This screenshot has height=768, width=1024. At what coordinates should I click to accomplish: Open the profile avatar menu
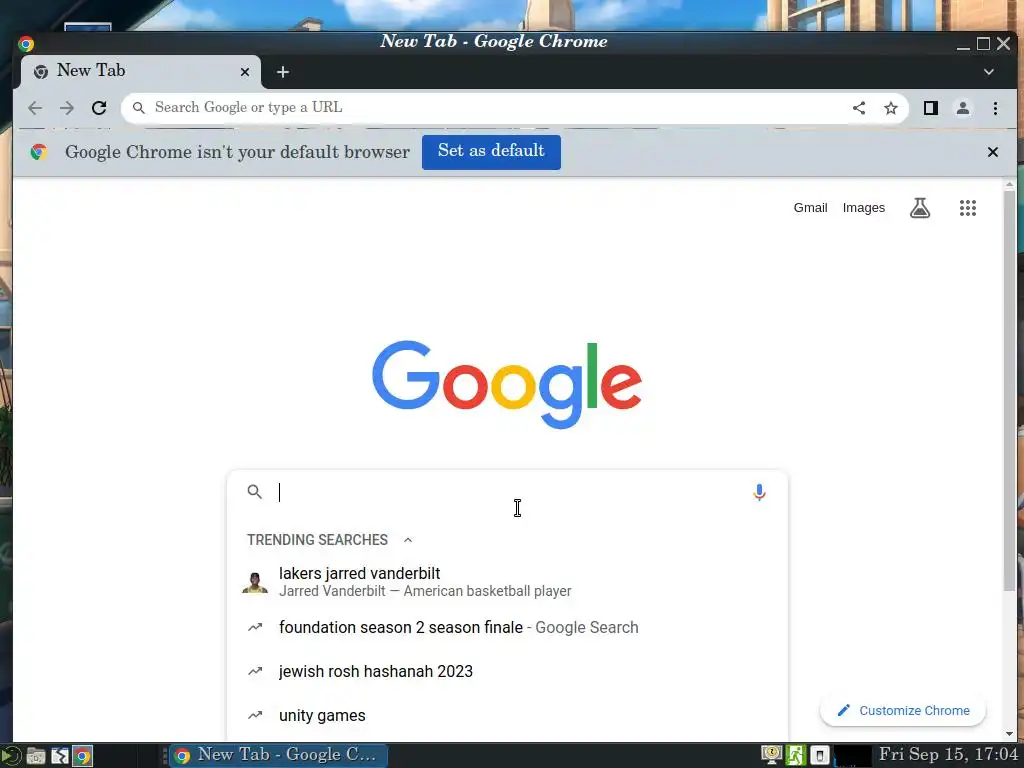click(963, 108)
